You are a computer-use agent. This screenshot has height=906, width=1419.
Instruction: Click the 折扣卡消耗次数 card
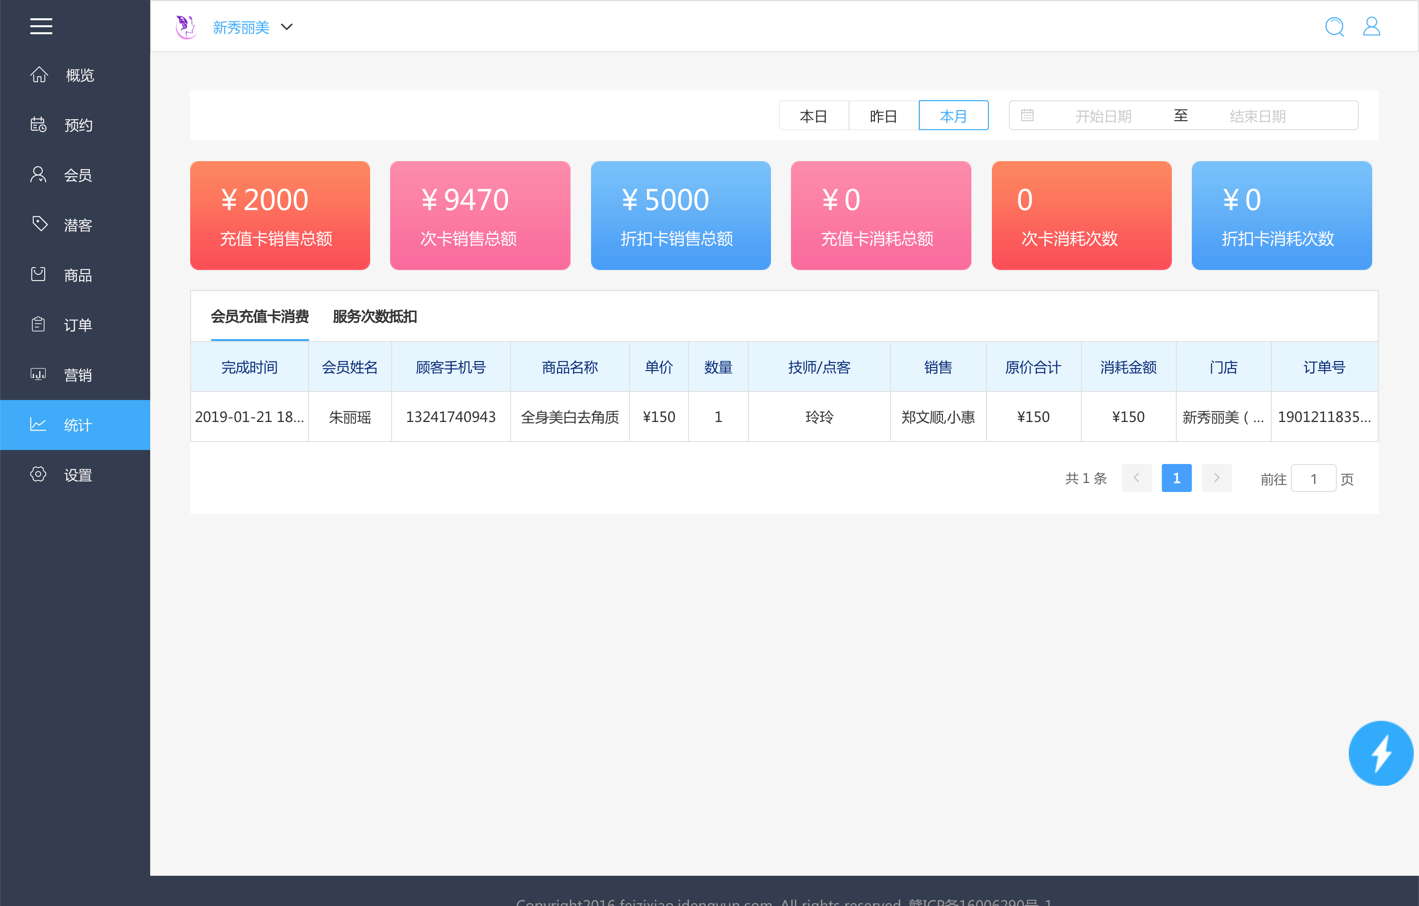(1282, 215)
